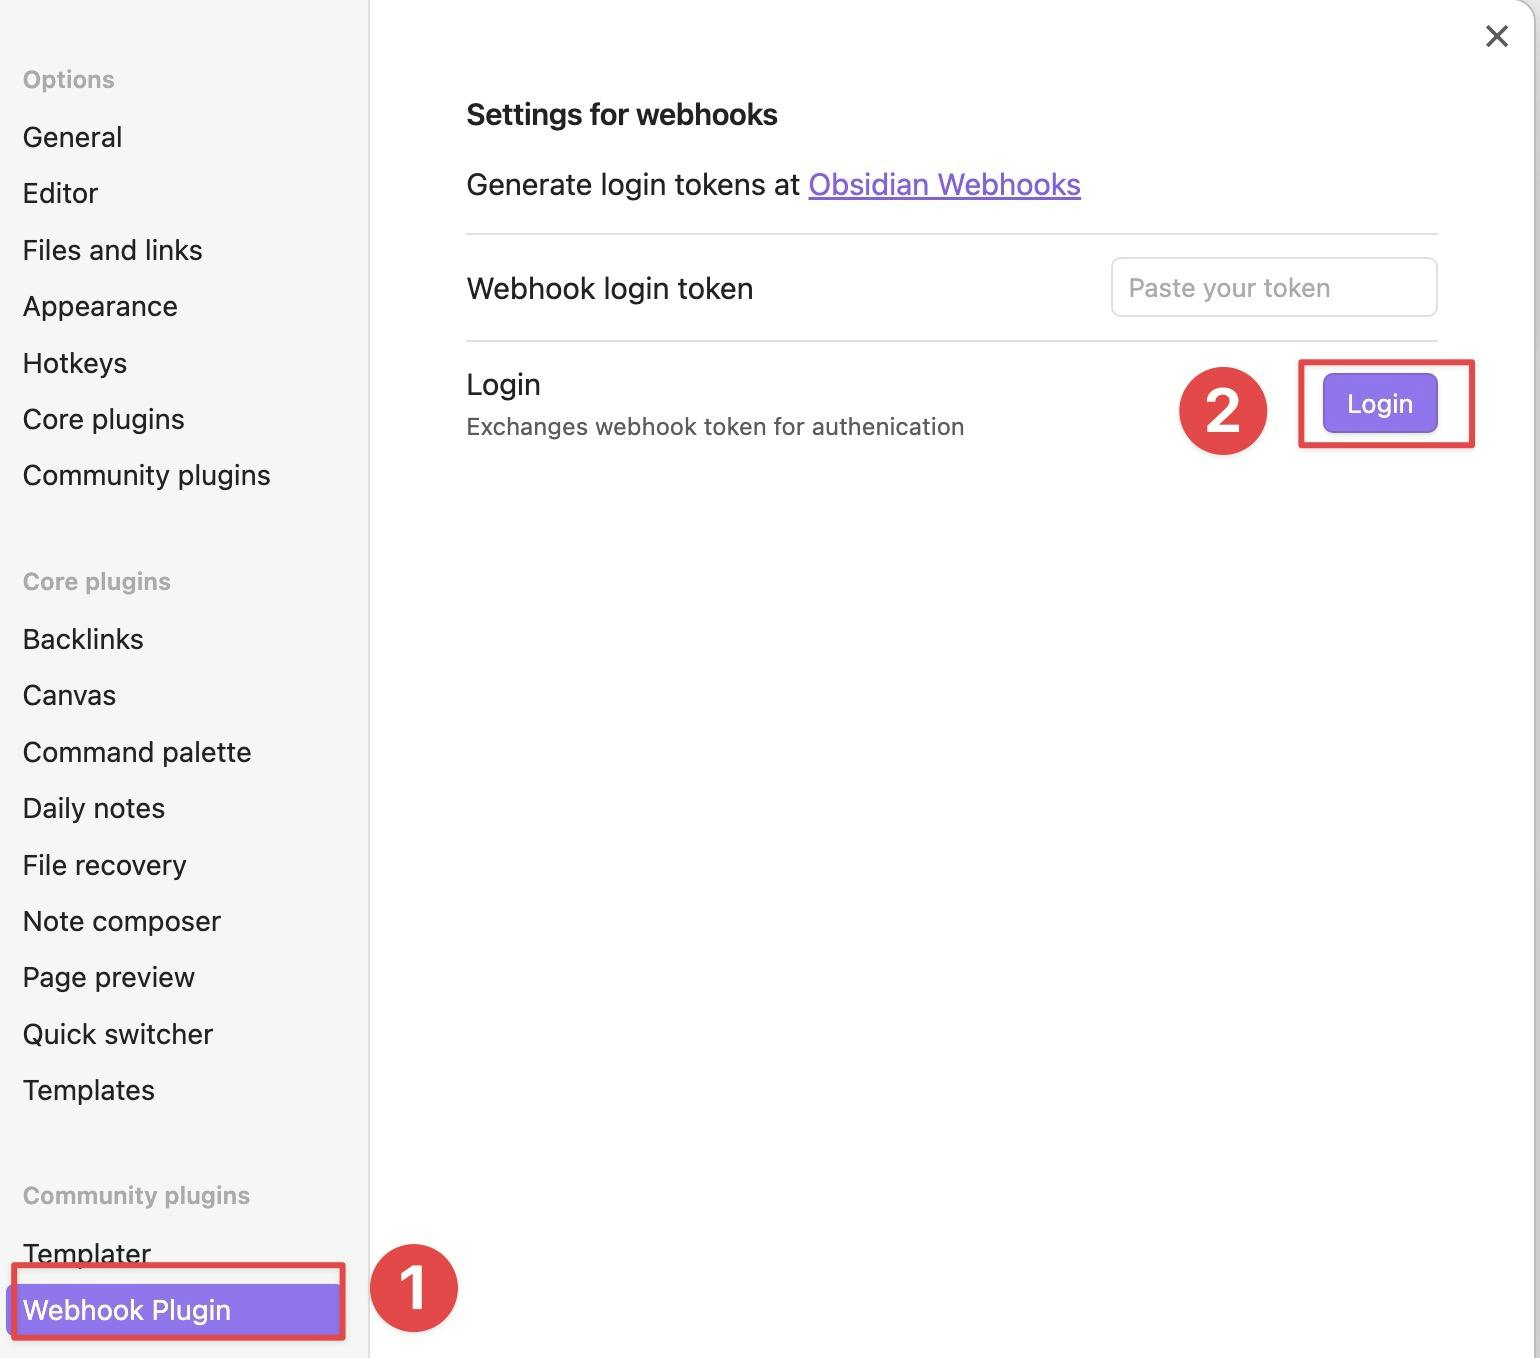Open Quick switcher settings
Viewport: 1540px width, 1358px height.
click(118, 1034)
